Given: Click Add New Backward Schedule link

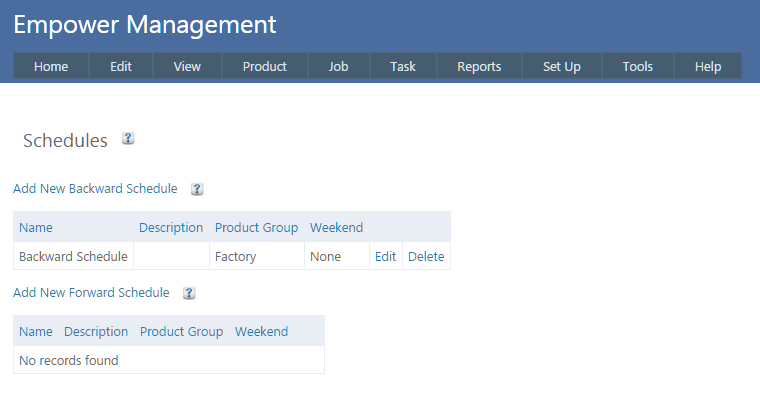Looking at the screenshot, I should 95,189.
